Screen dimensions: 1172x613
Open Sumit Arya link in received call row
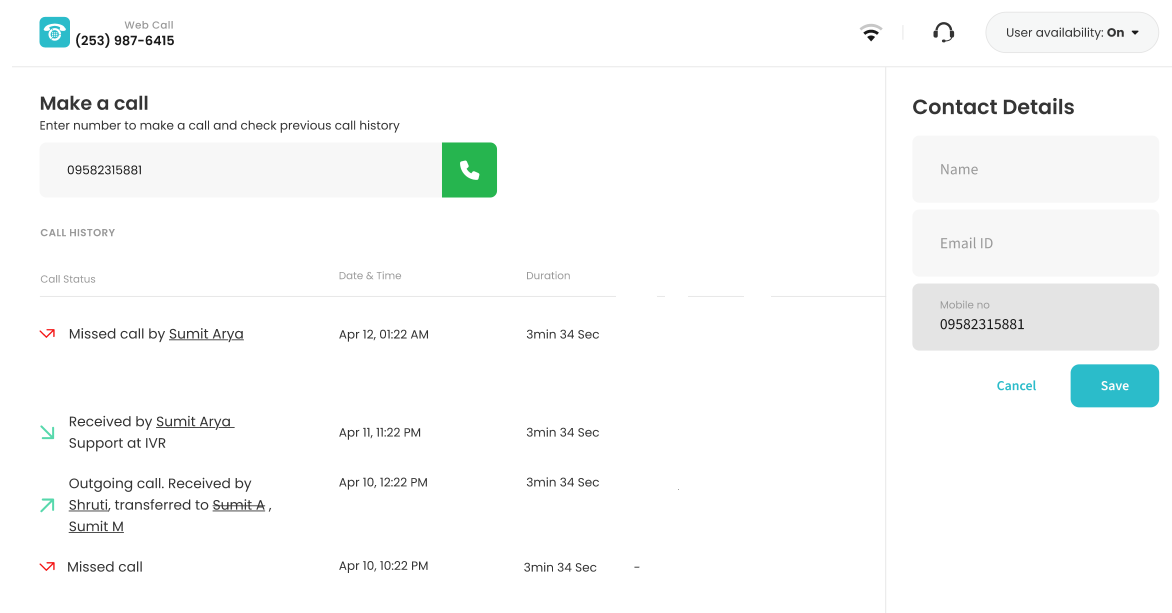[x=194, y=422]
